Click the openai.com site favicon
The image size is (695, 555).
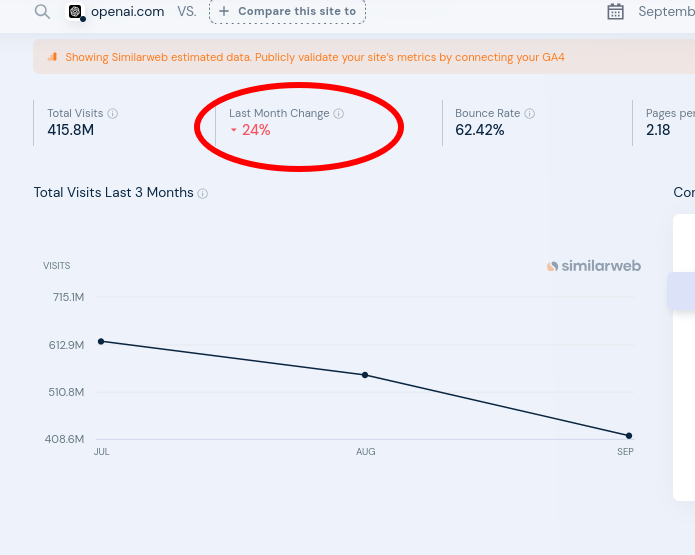[x=75, y=12]
